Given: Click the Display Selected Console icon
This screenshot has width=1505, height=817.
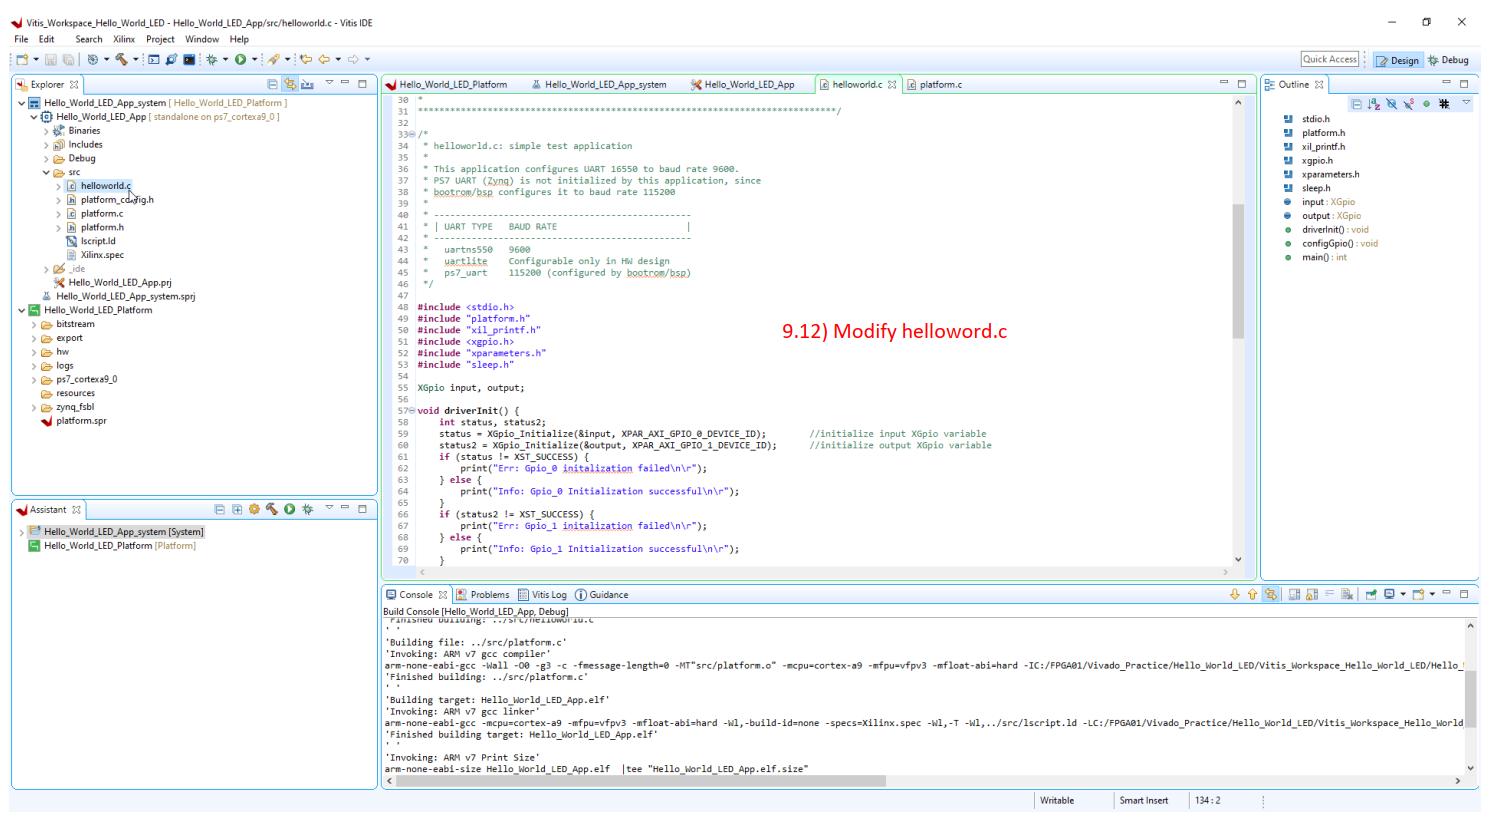Looking at the screenshot, I should (x=1389, y=594).
